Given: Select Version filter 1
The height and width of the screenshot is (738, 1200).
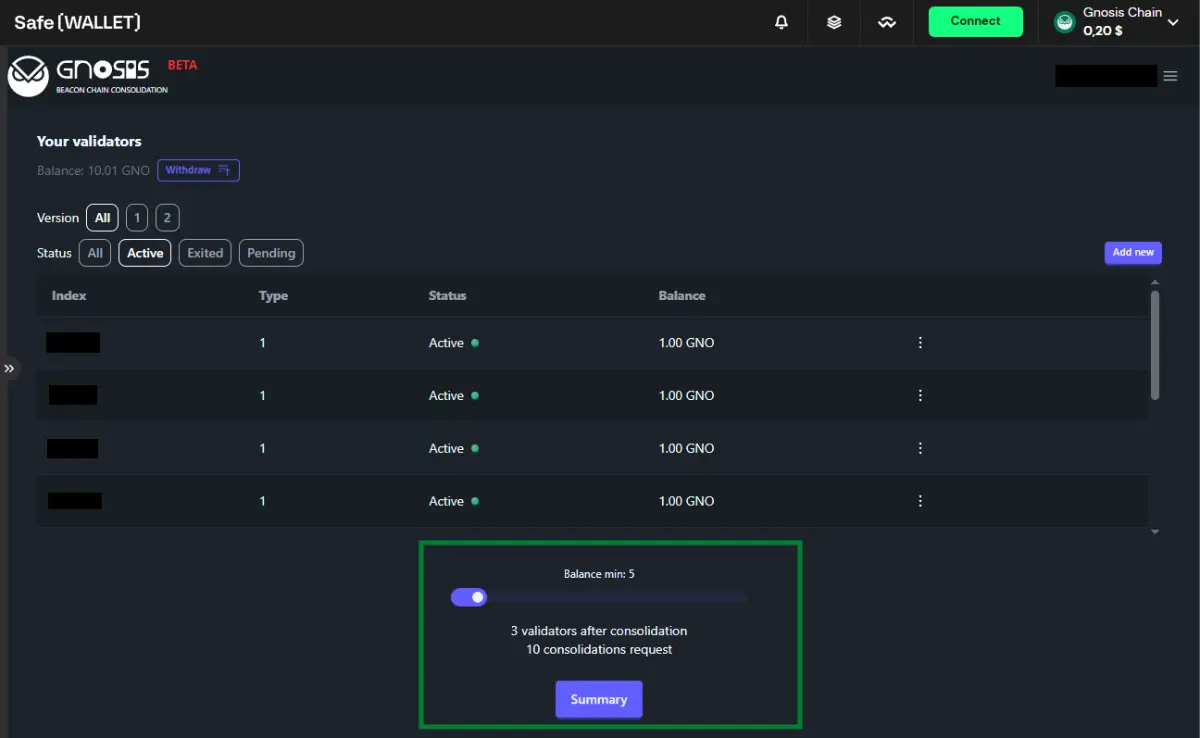Looking at the screenshot, I should (137, 218).
